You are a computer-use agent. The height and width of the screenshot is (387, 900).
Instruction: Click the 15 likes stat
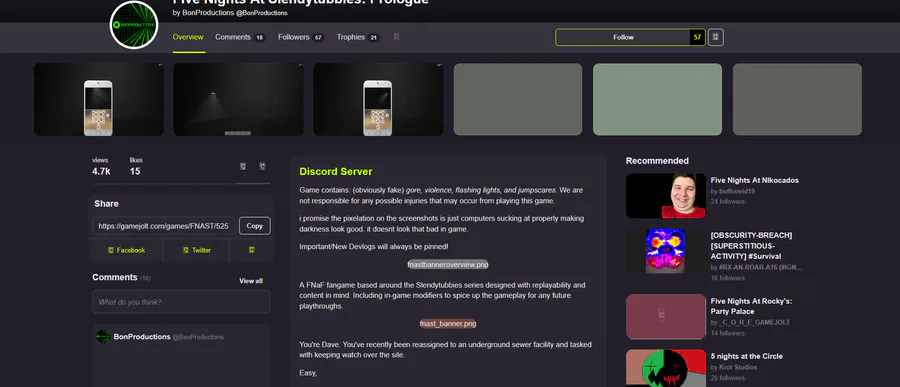click(135, 167)
